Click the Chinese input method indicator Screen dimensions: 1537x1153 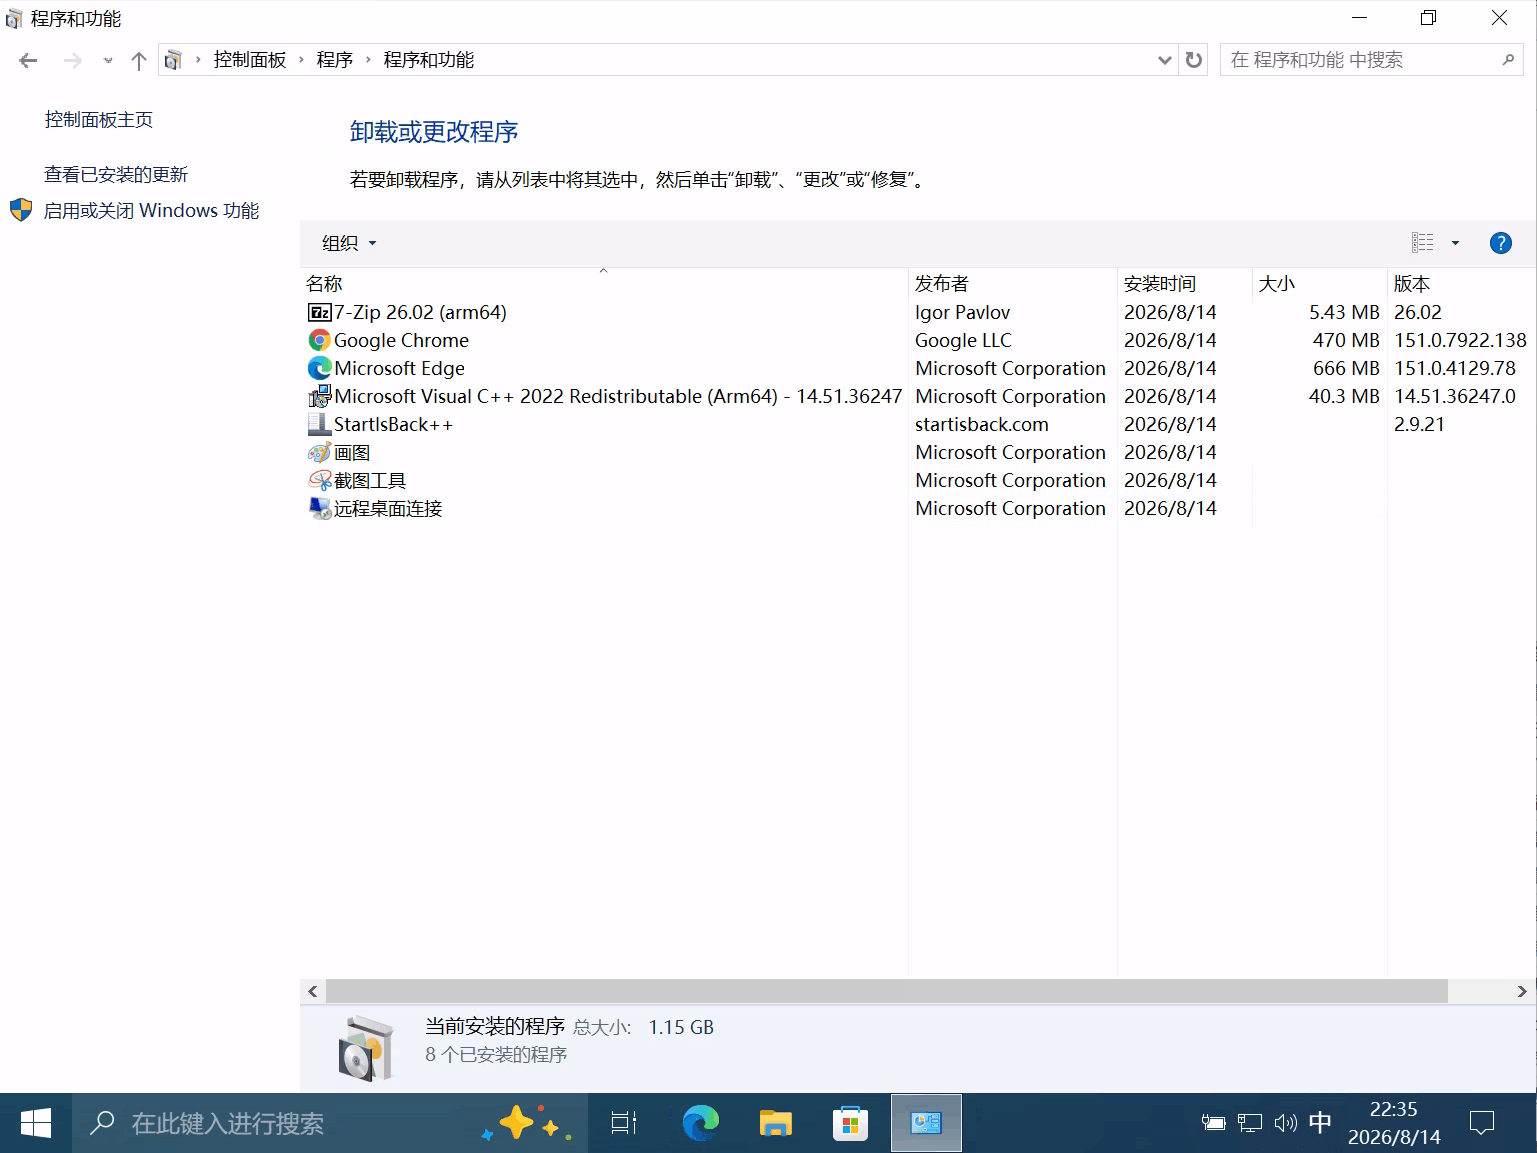[1320, 1123]
